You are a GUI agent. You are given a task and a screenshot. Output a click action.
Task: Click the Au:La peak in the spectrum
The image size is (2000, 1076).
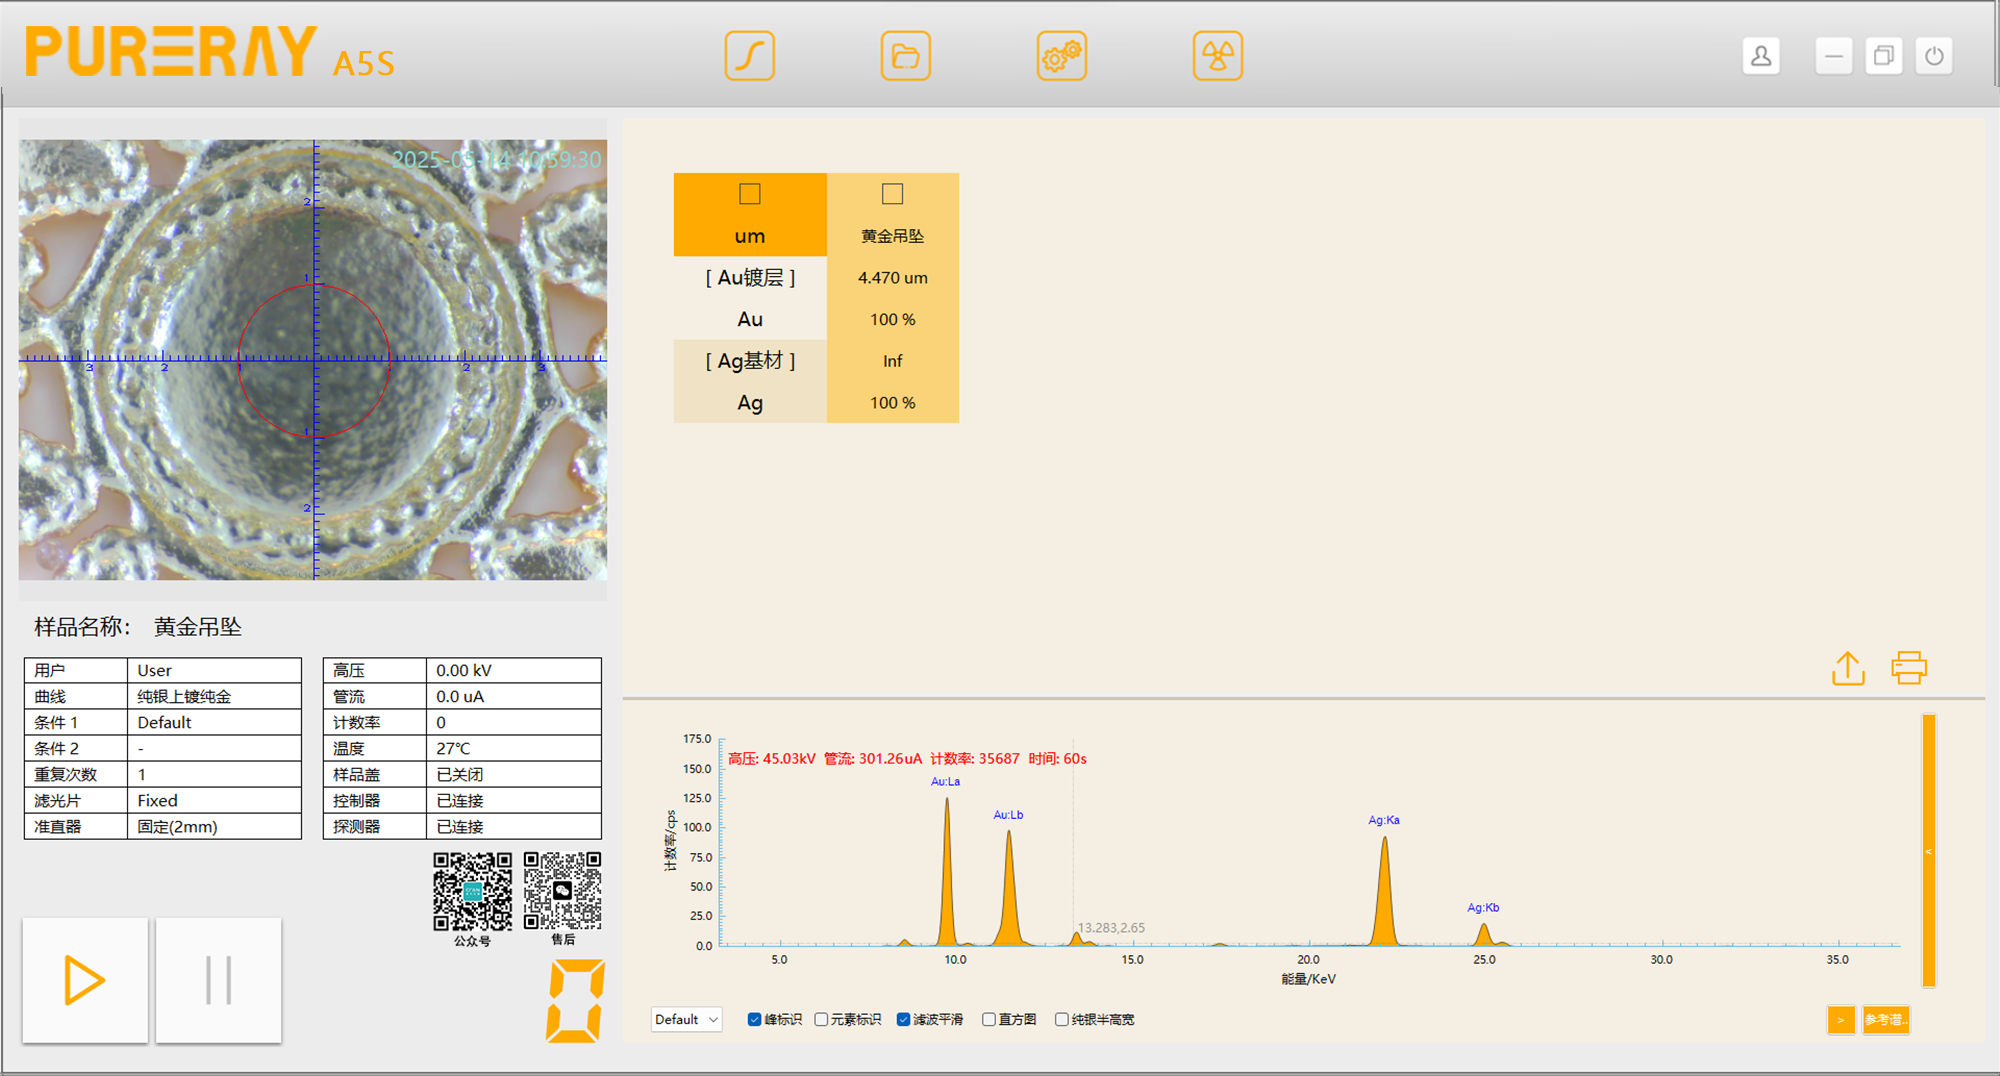pos(947,870)
